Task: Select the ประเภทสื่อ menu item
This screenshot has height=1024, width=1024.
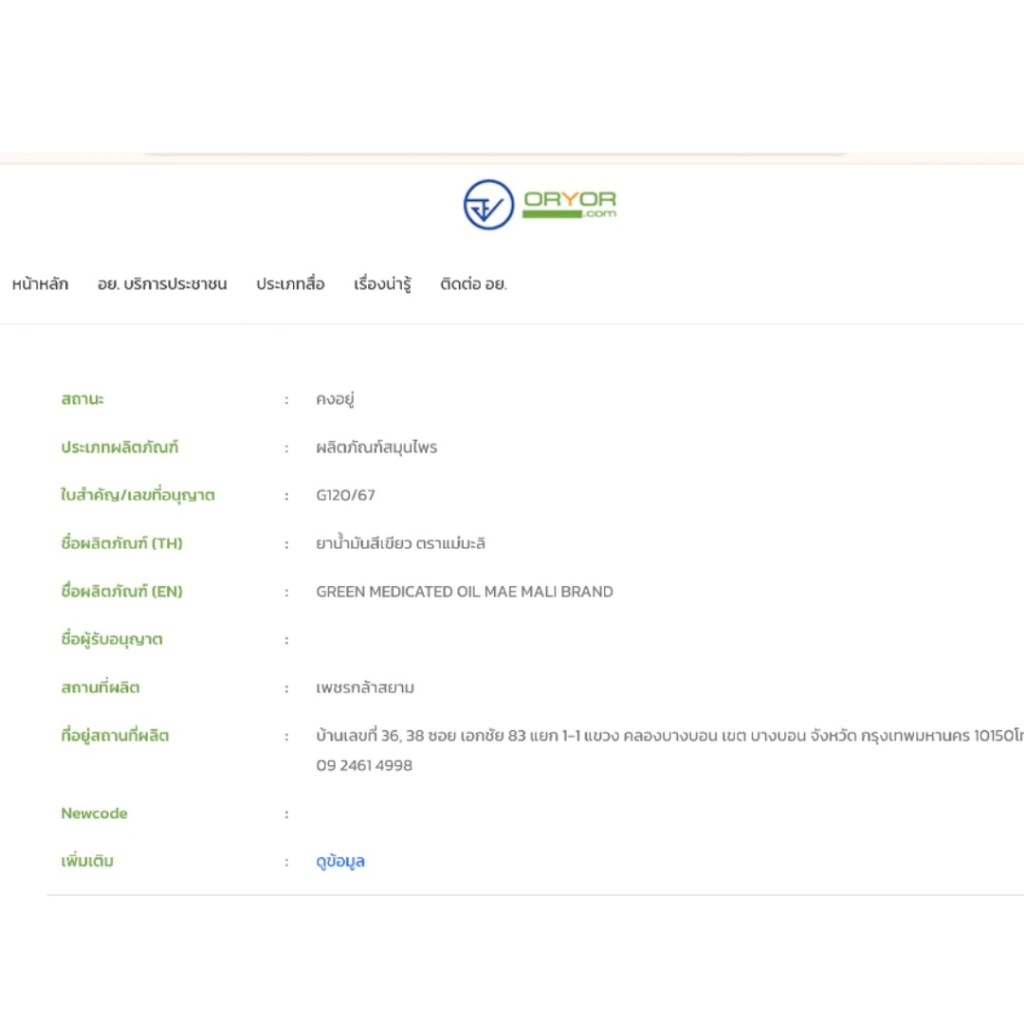Action: pyautogui.click(x=290, y=284)
